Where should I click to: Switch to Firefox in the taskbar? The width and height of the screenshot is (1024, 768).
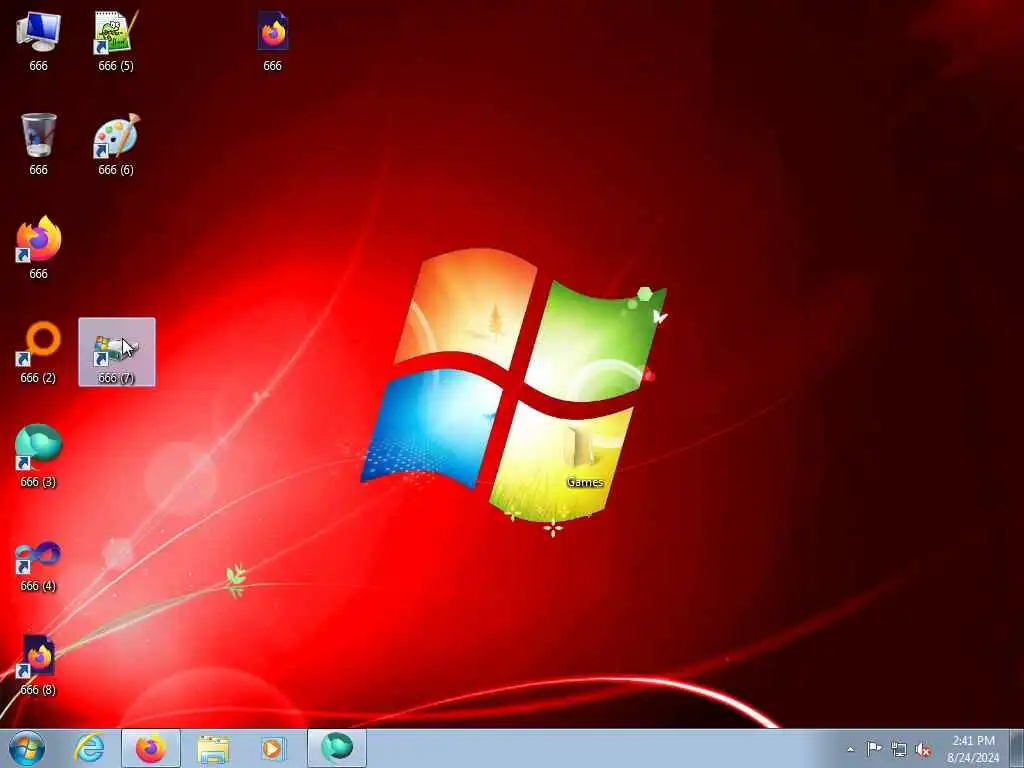(x=150, y=748)
